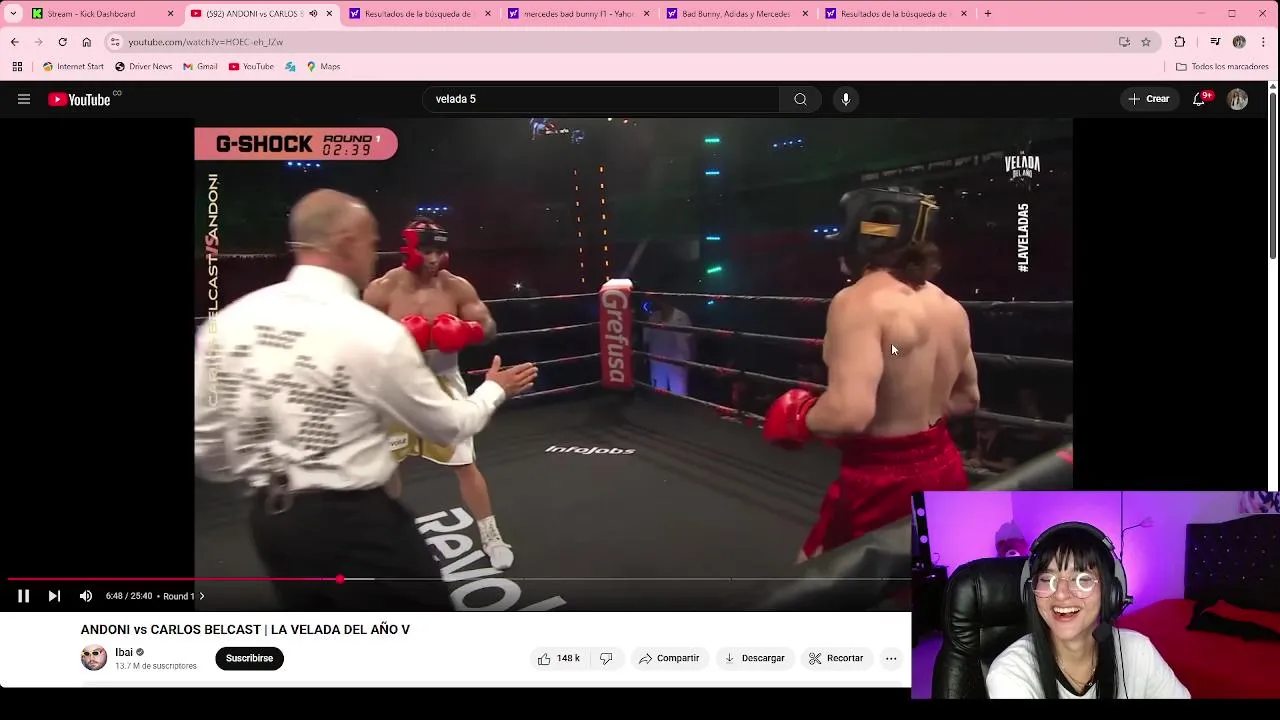Close the Bad Bunny, Adidas y Mercedes tab
The height and width of the screenshot is (720, 1280).
805,14
